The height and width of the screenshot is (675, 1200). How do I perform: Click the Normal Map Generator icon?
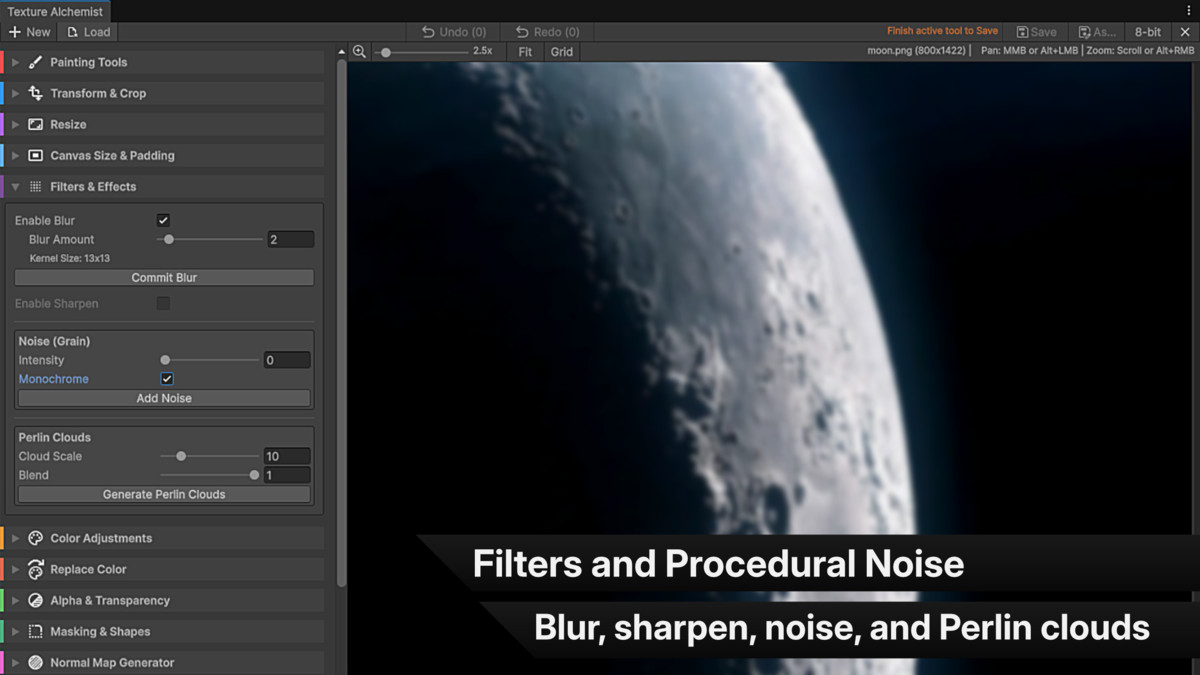click(35, 662)
